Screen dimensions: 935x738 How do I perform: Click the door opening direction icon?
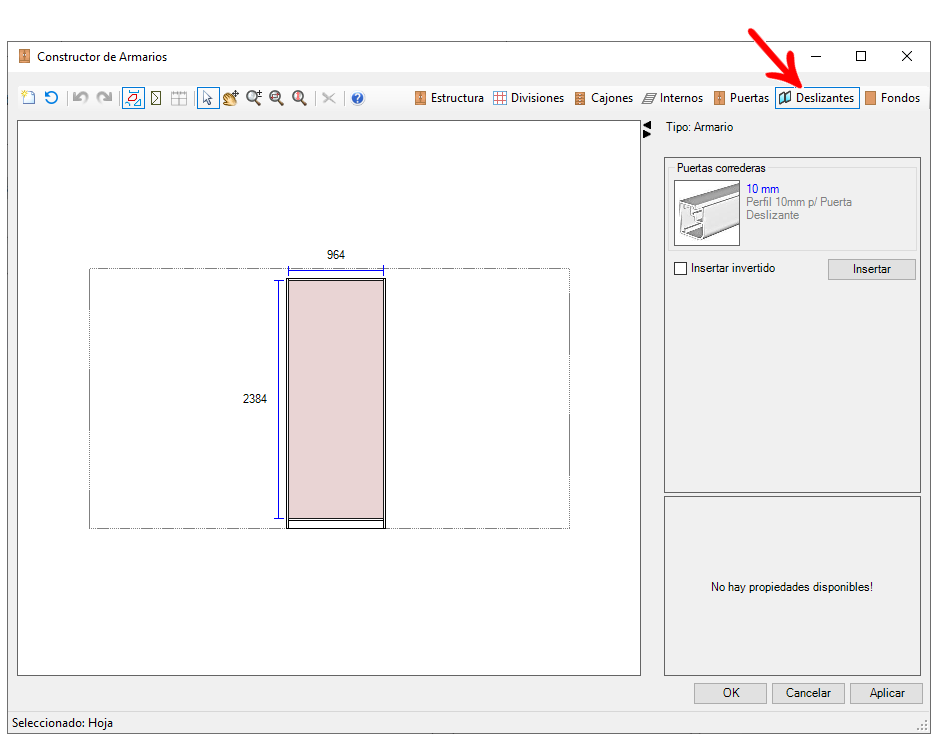pyautogui.click(x=156, y=98)
